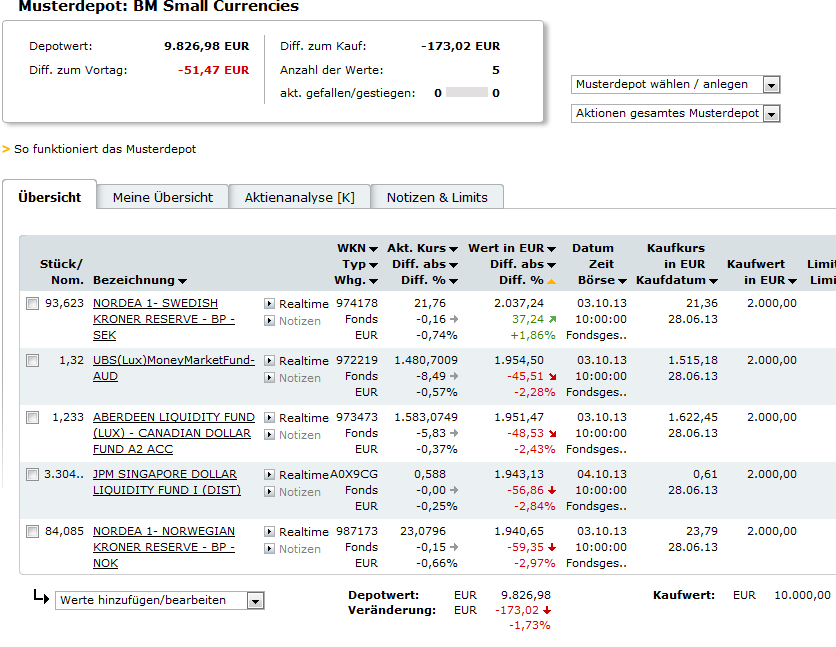
Task: Switch to Übersicht tab
Action: 50,197
